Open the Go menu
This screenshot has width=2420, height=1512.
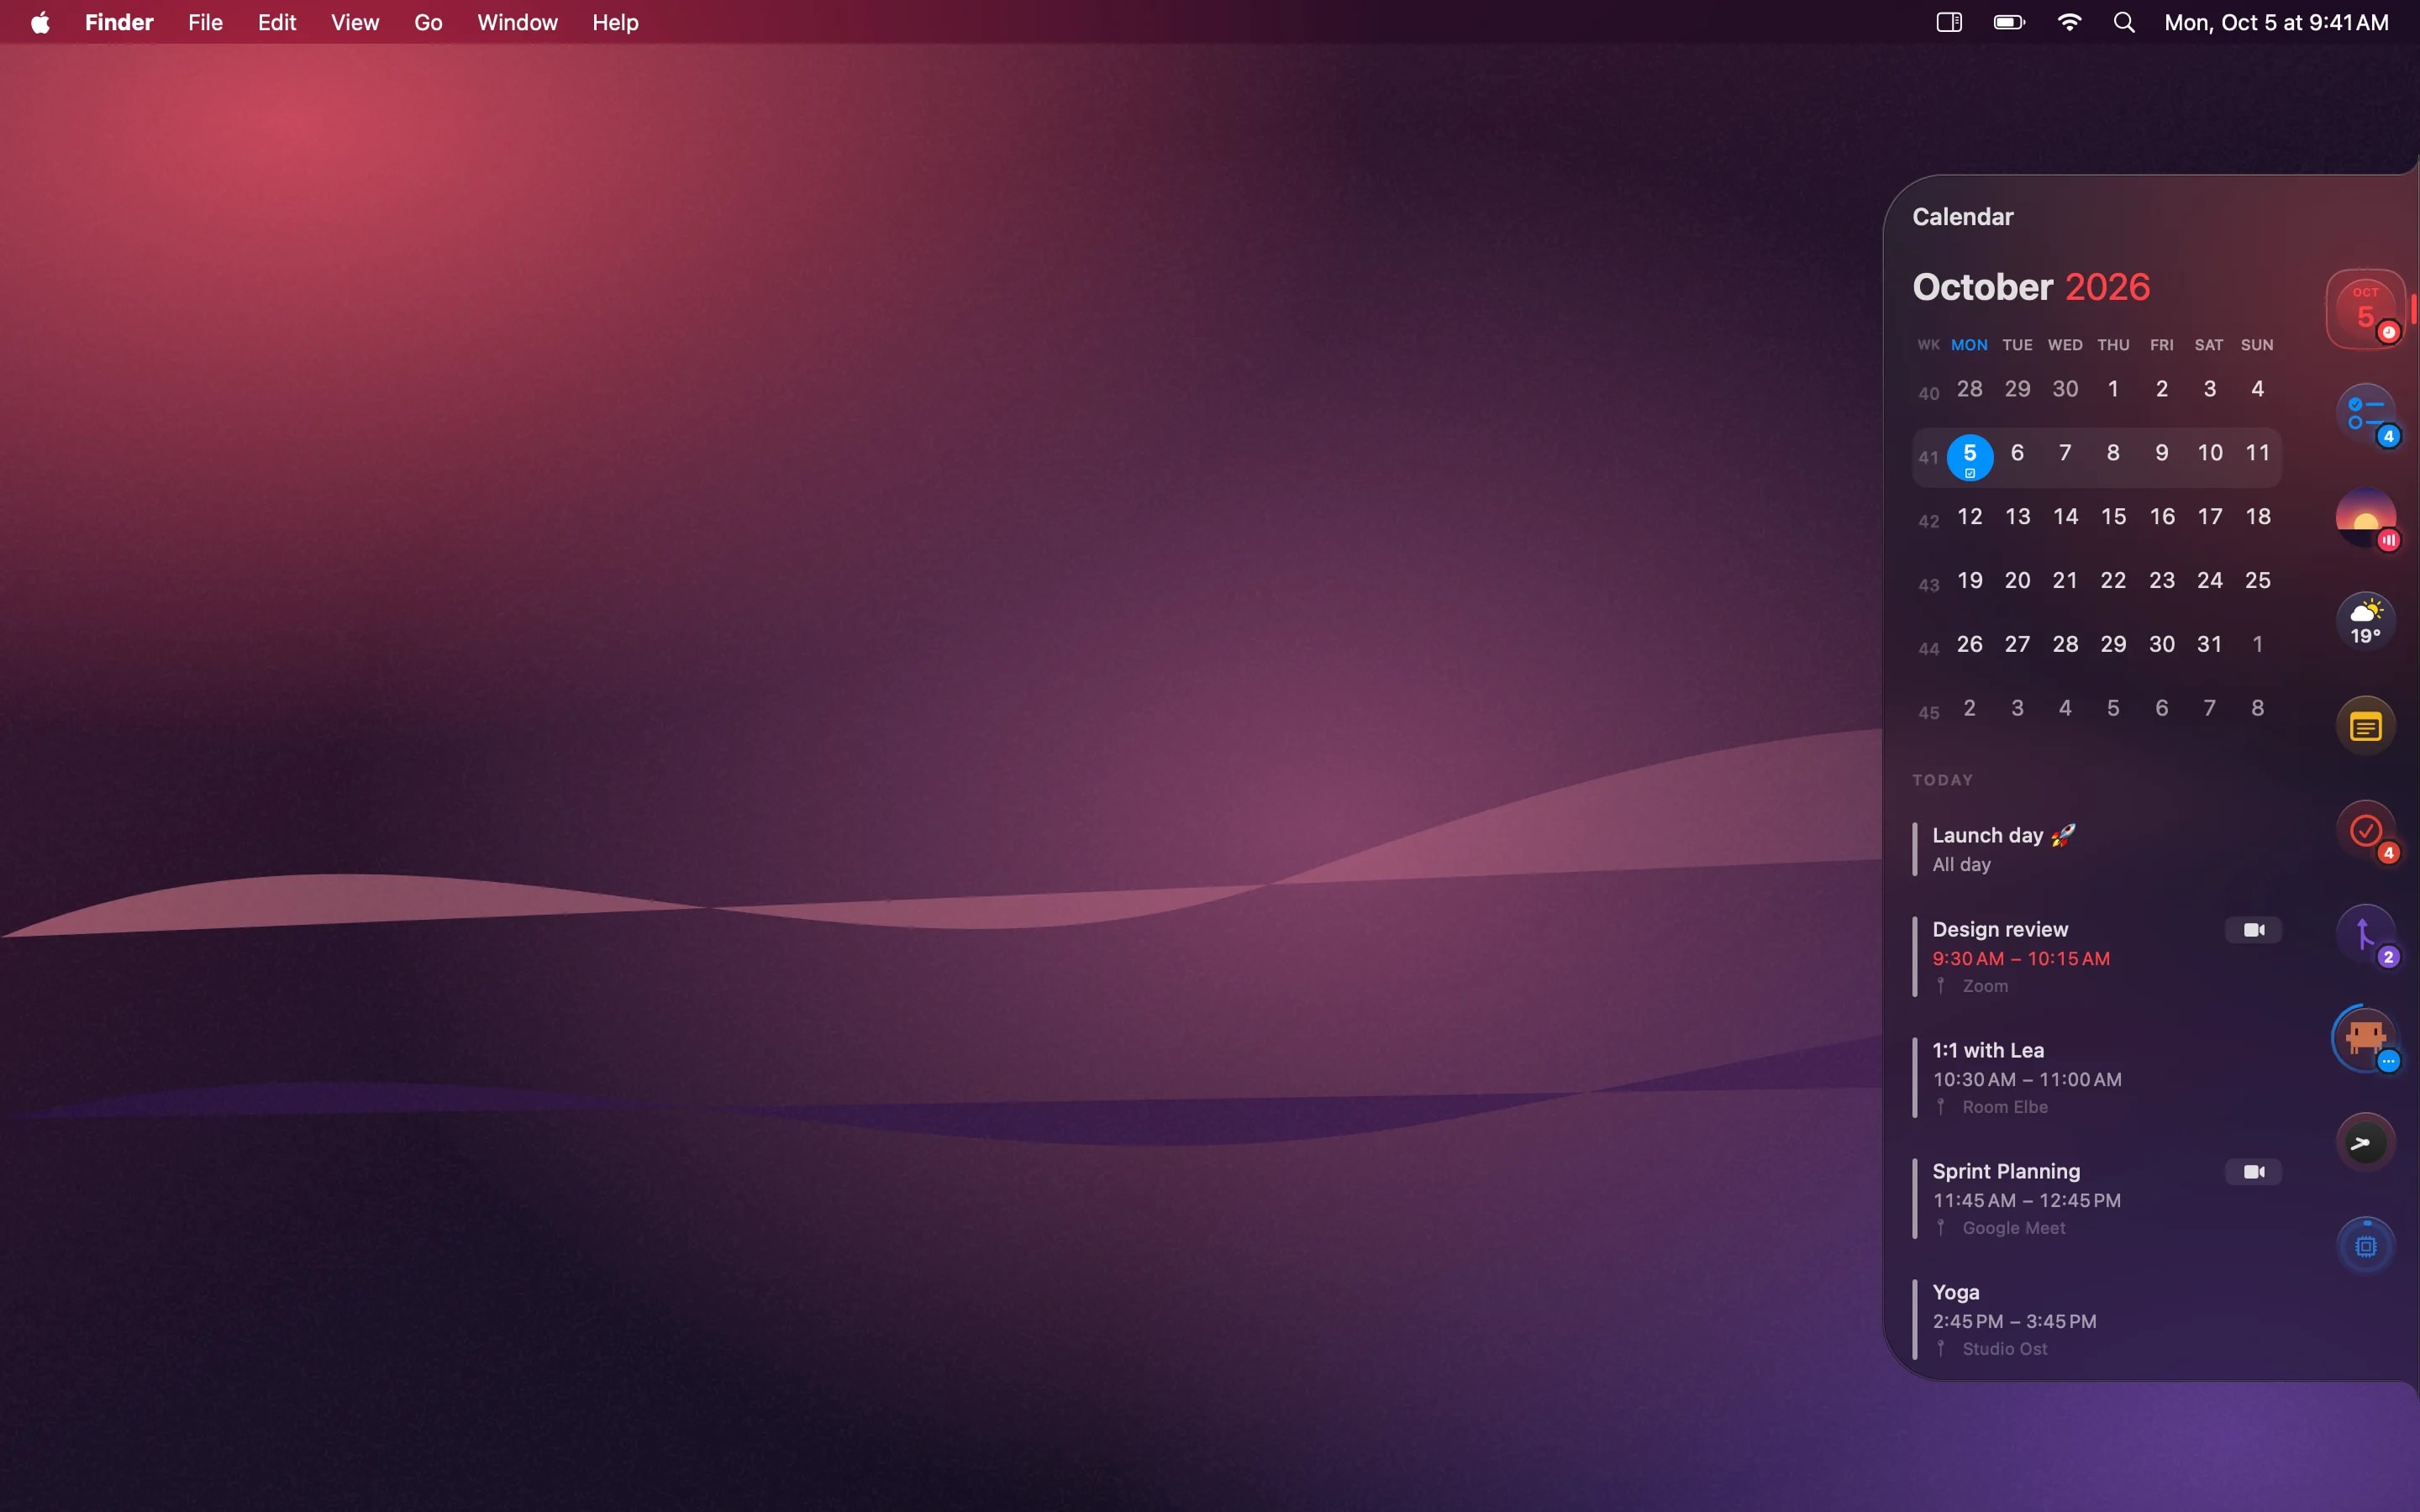(x=428, y=22)
